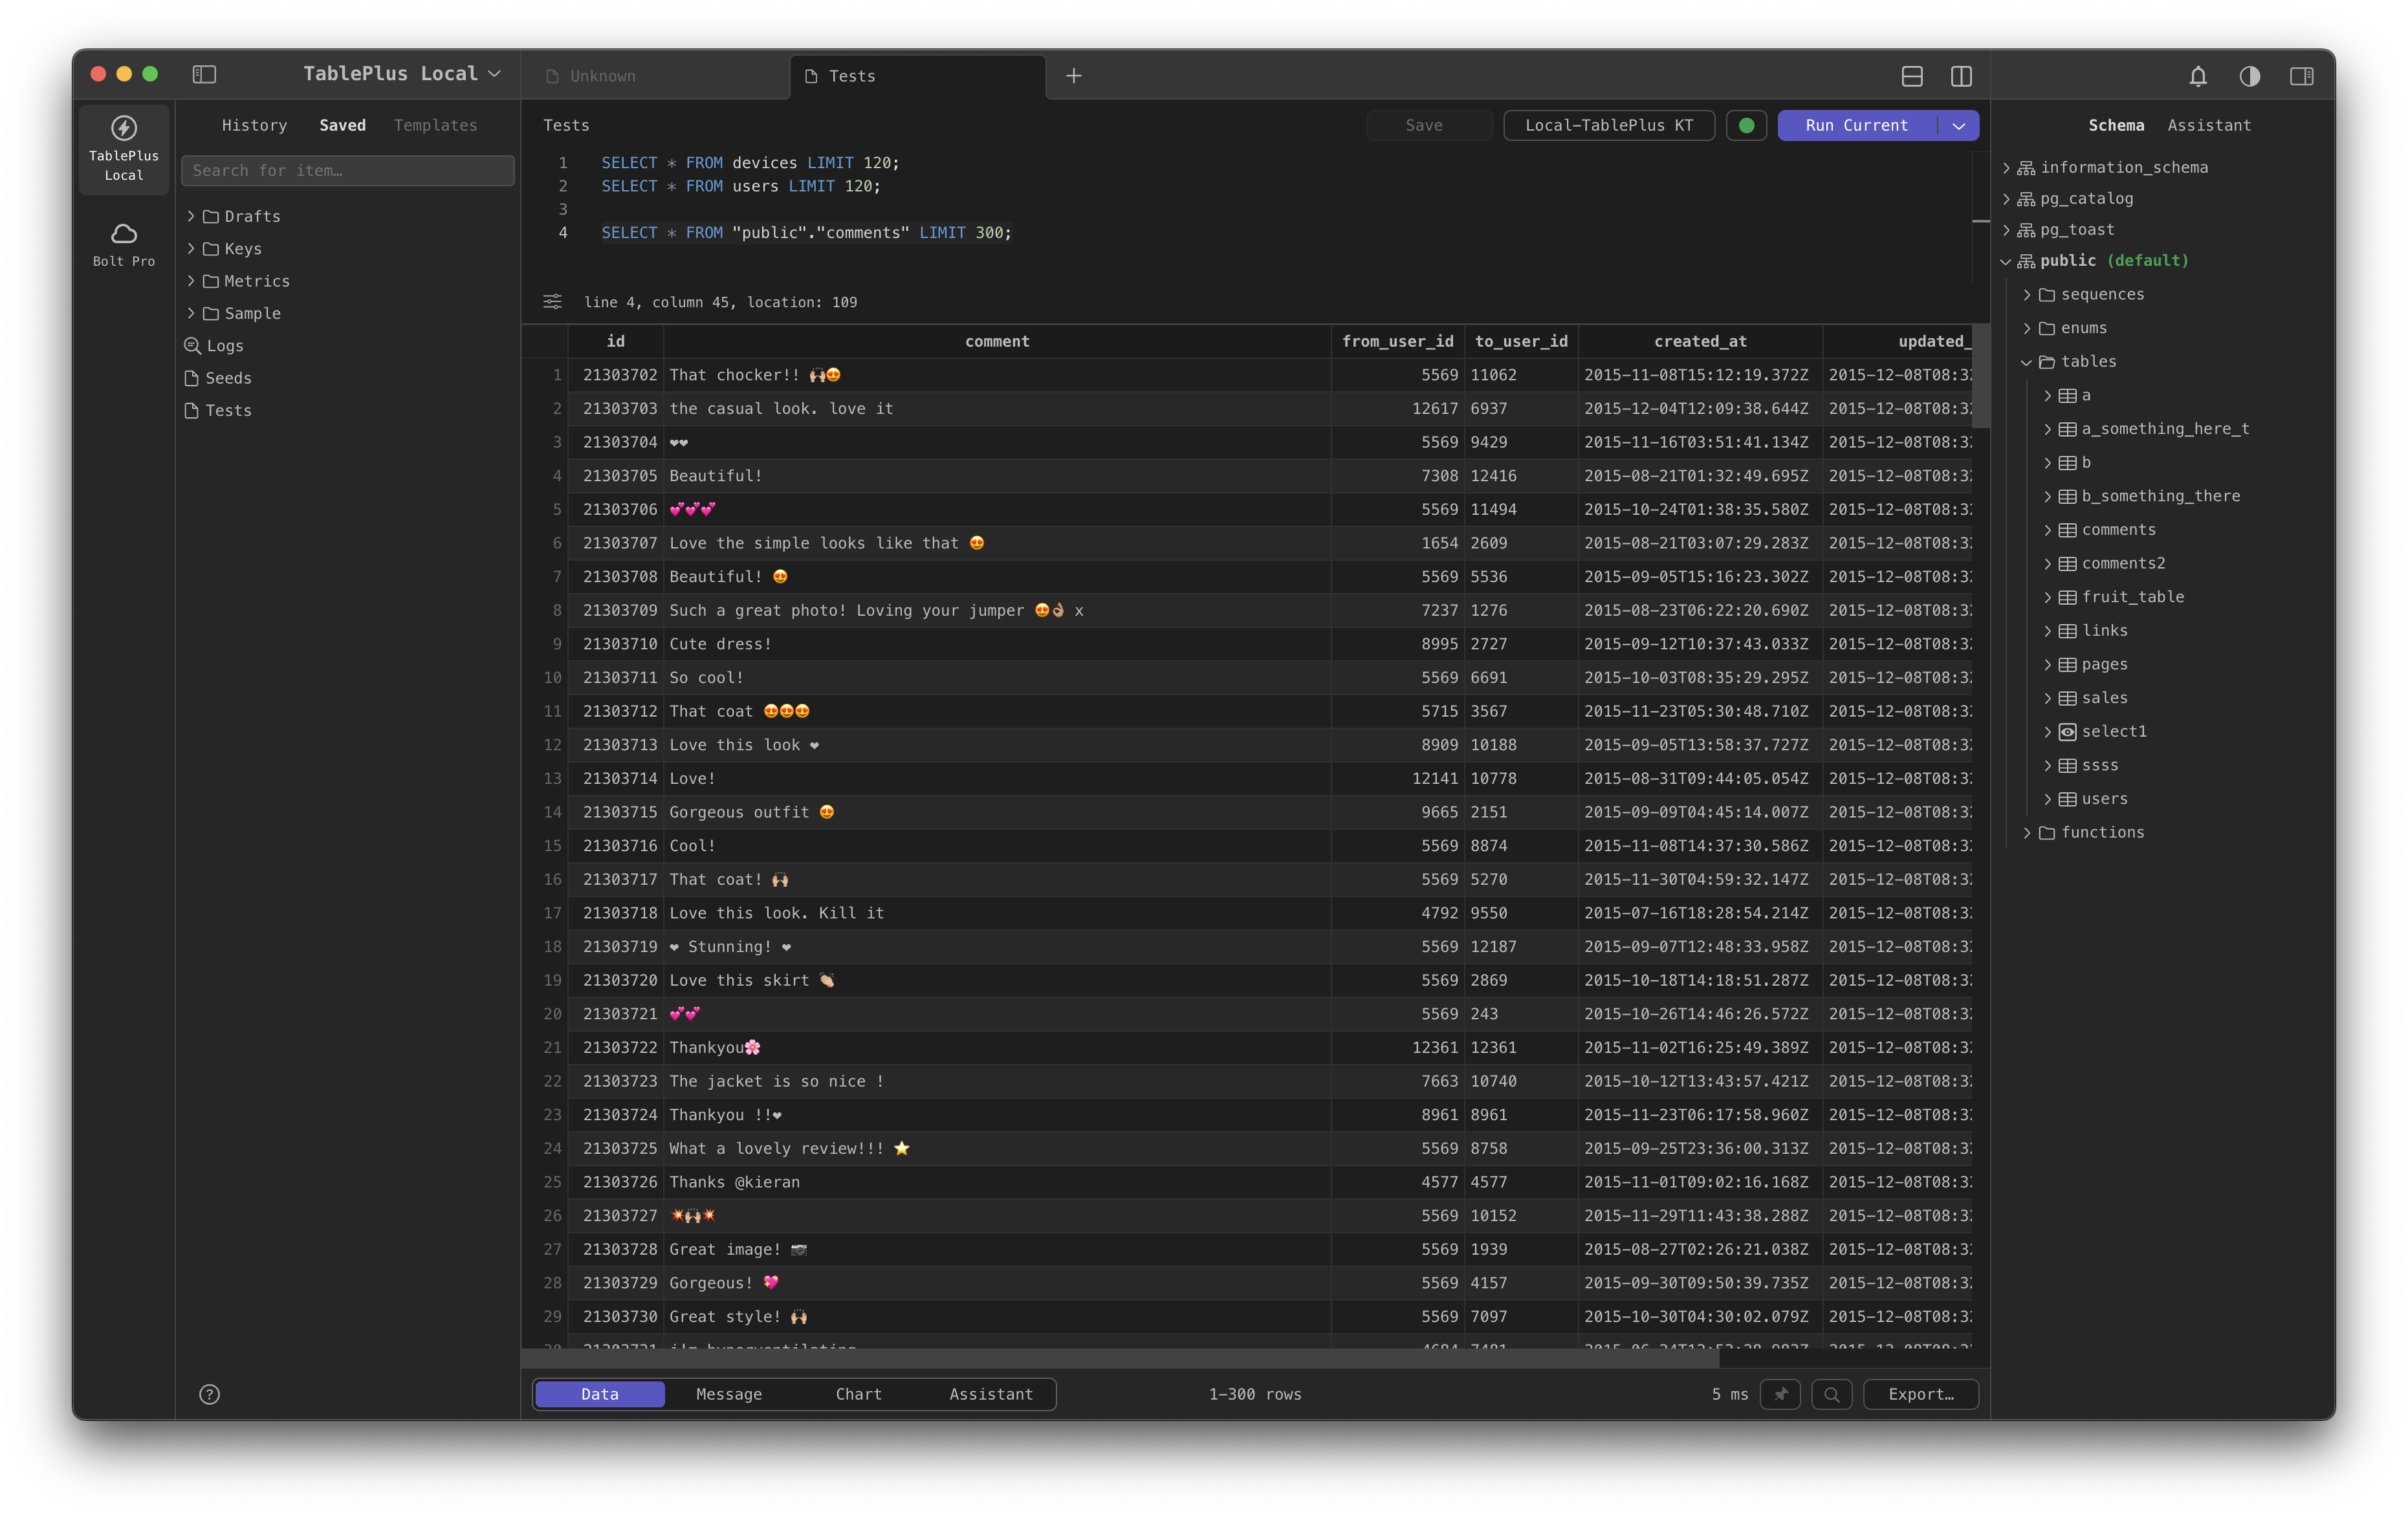Collapse the public schema tree

(2005, 261)
